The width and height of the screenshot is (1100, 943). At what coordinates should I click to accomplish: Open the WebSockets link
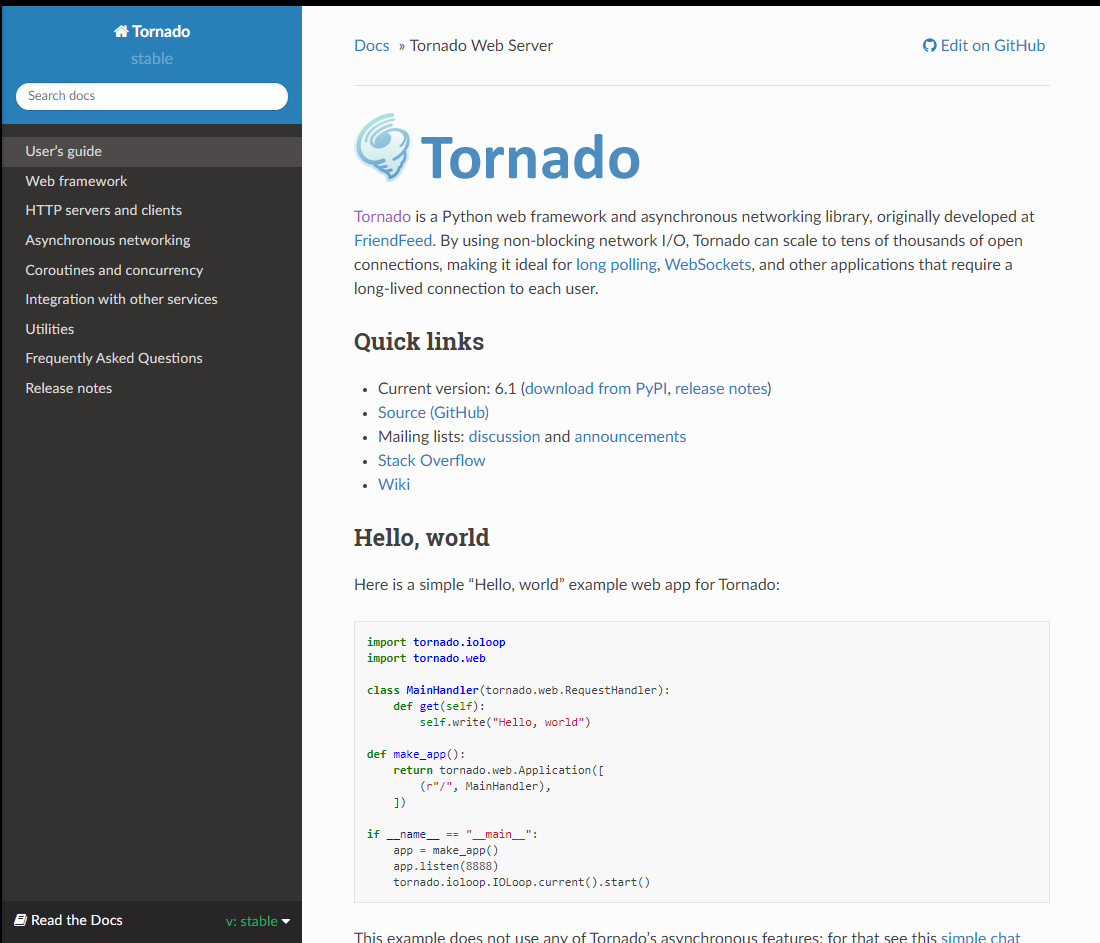(x=708, y=265)
